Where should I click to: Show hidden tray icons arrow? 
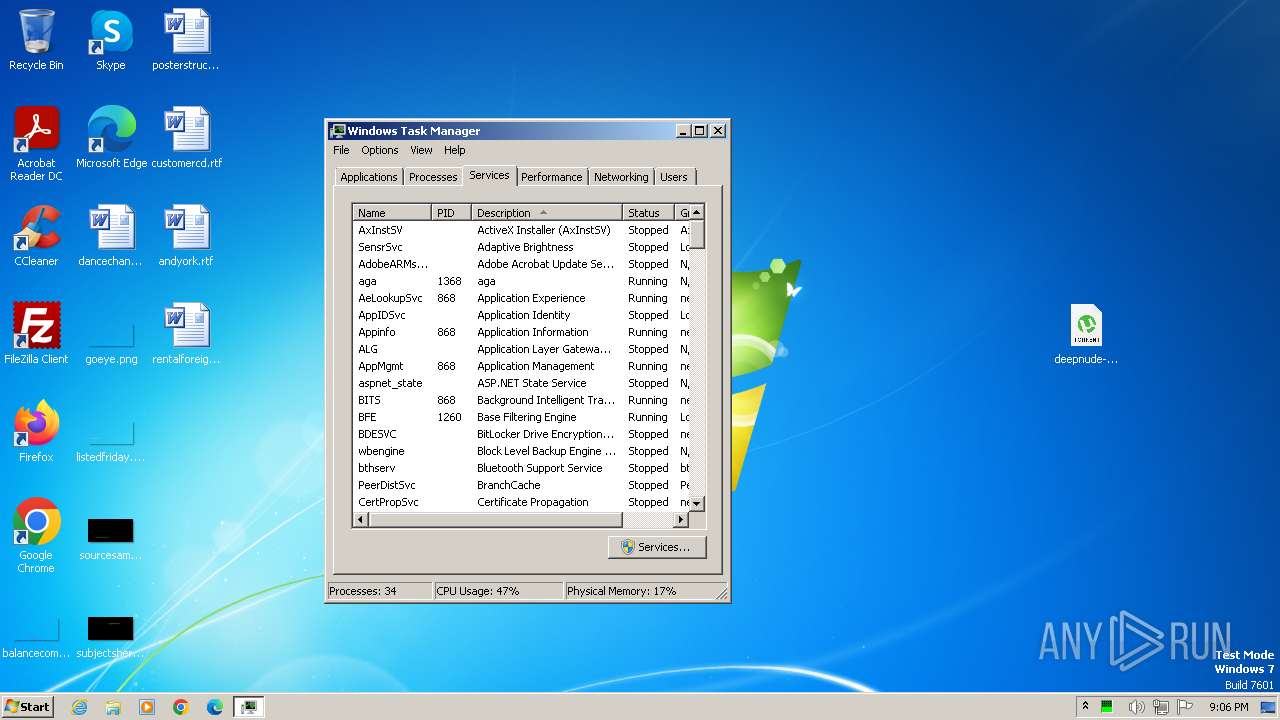(1085, 706)
